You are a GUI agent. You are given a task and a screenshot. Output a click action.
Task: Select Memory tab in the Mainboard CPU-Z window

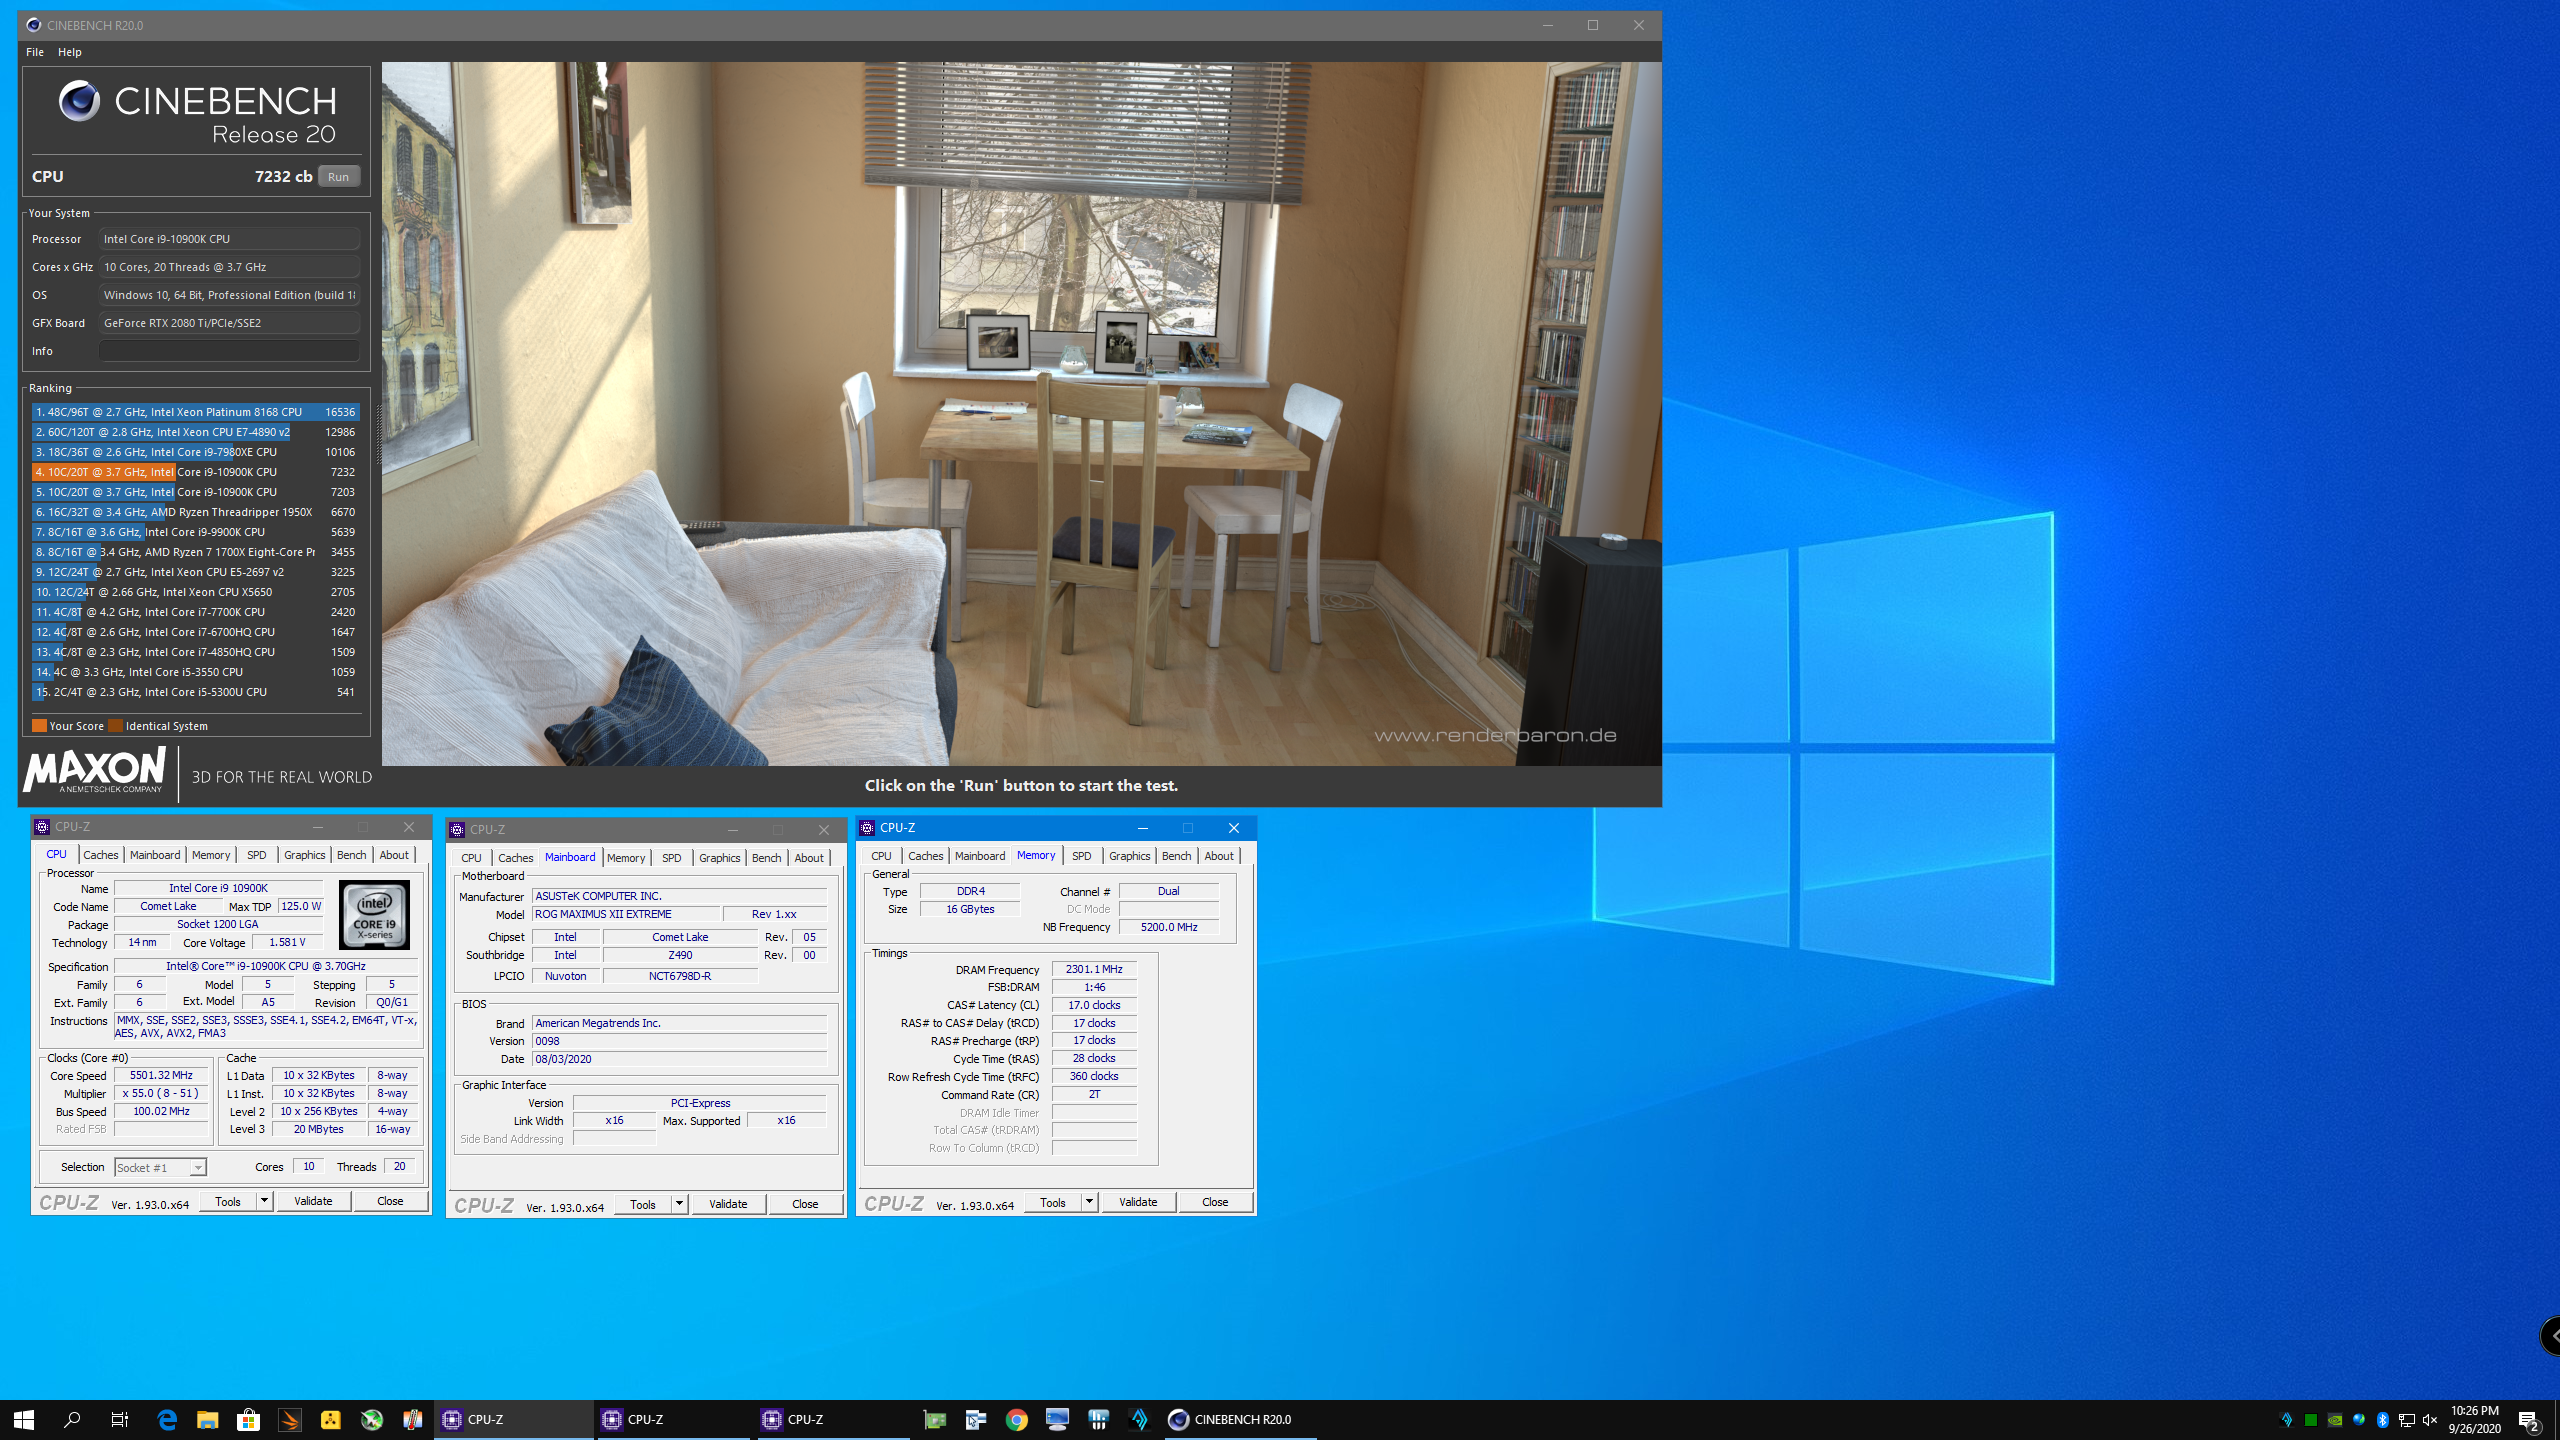pyautogui.click(x=626, y=858)
